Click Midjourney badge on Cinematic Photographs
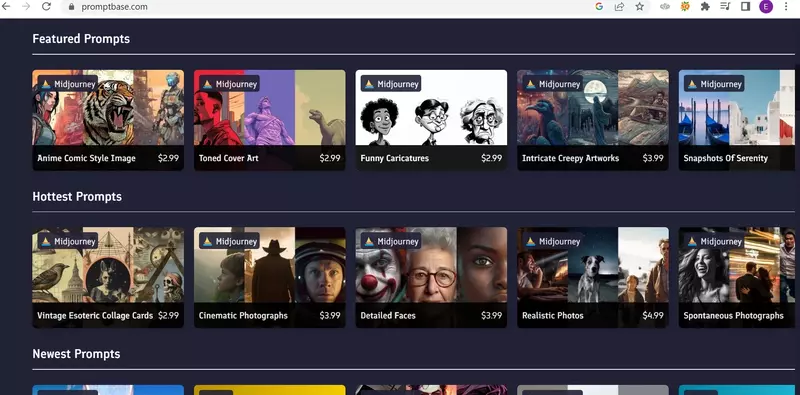 (230, 241)
